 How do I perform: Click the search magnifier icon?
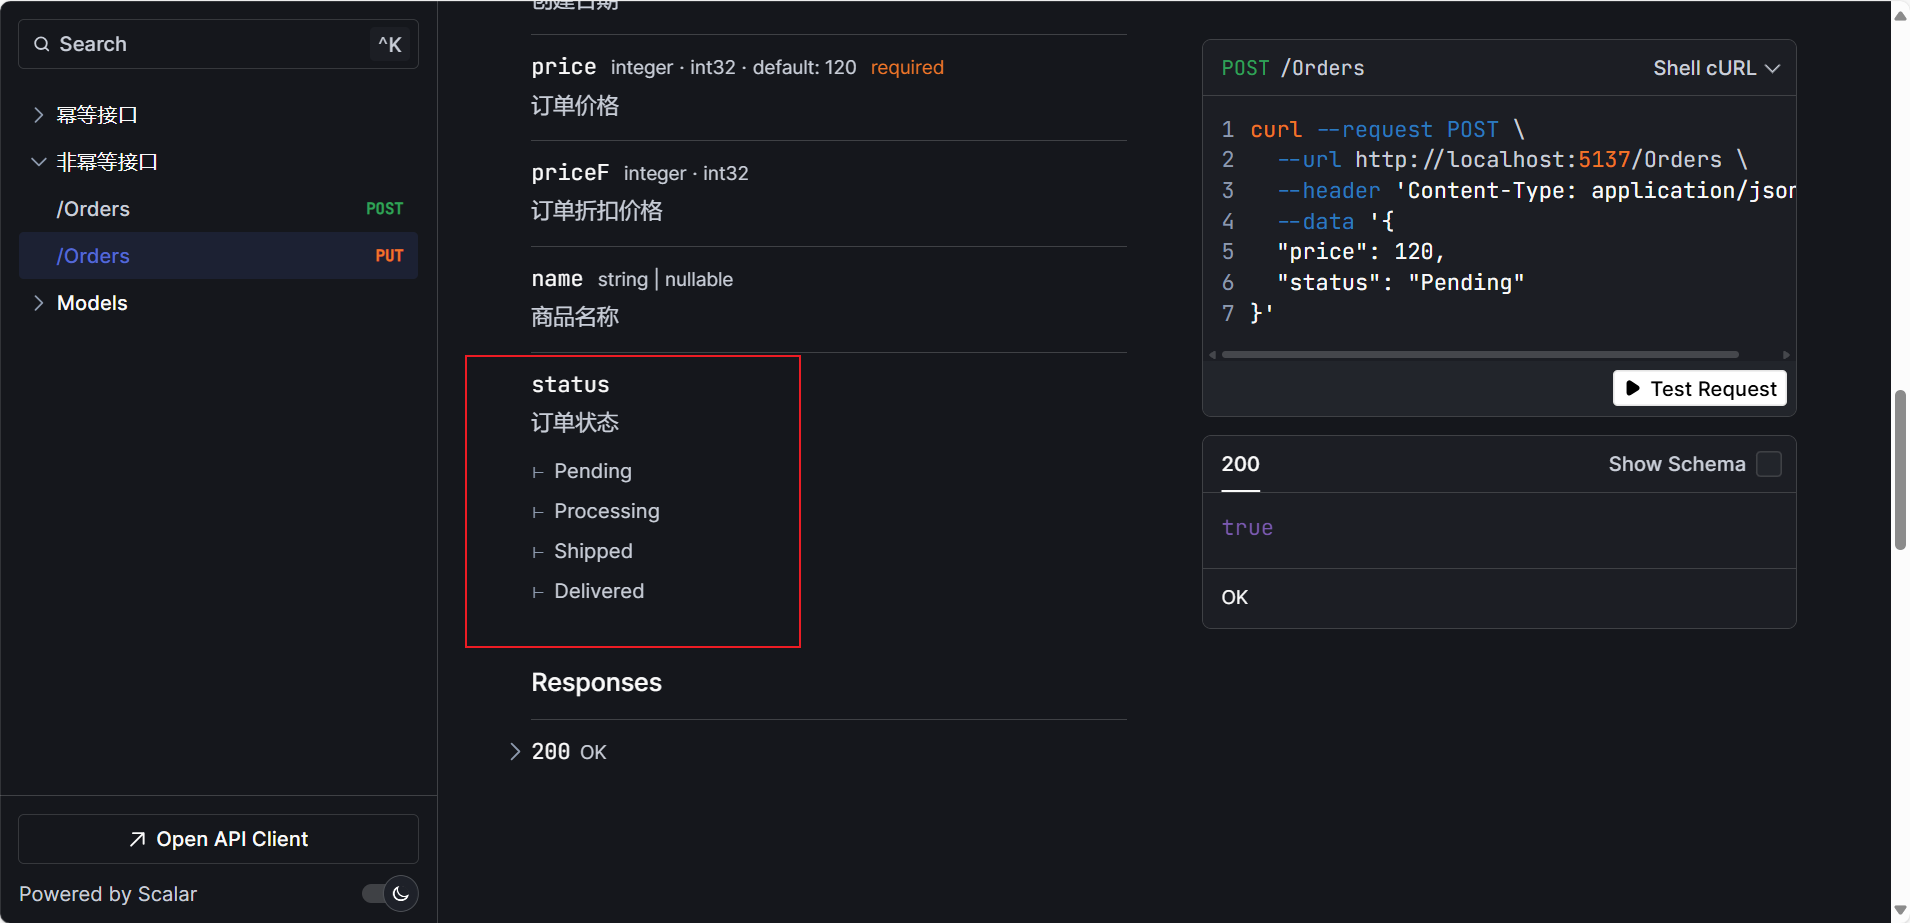(42, 44)
